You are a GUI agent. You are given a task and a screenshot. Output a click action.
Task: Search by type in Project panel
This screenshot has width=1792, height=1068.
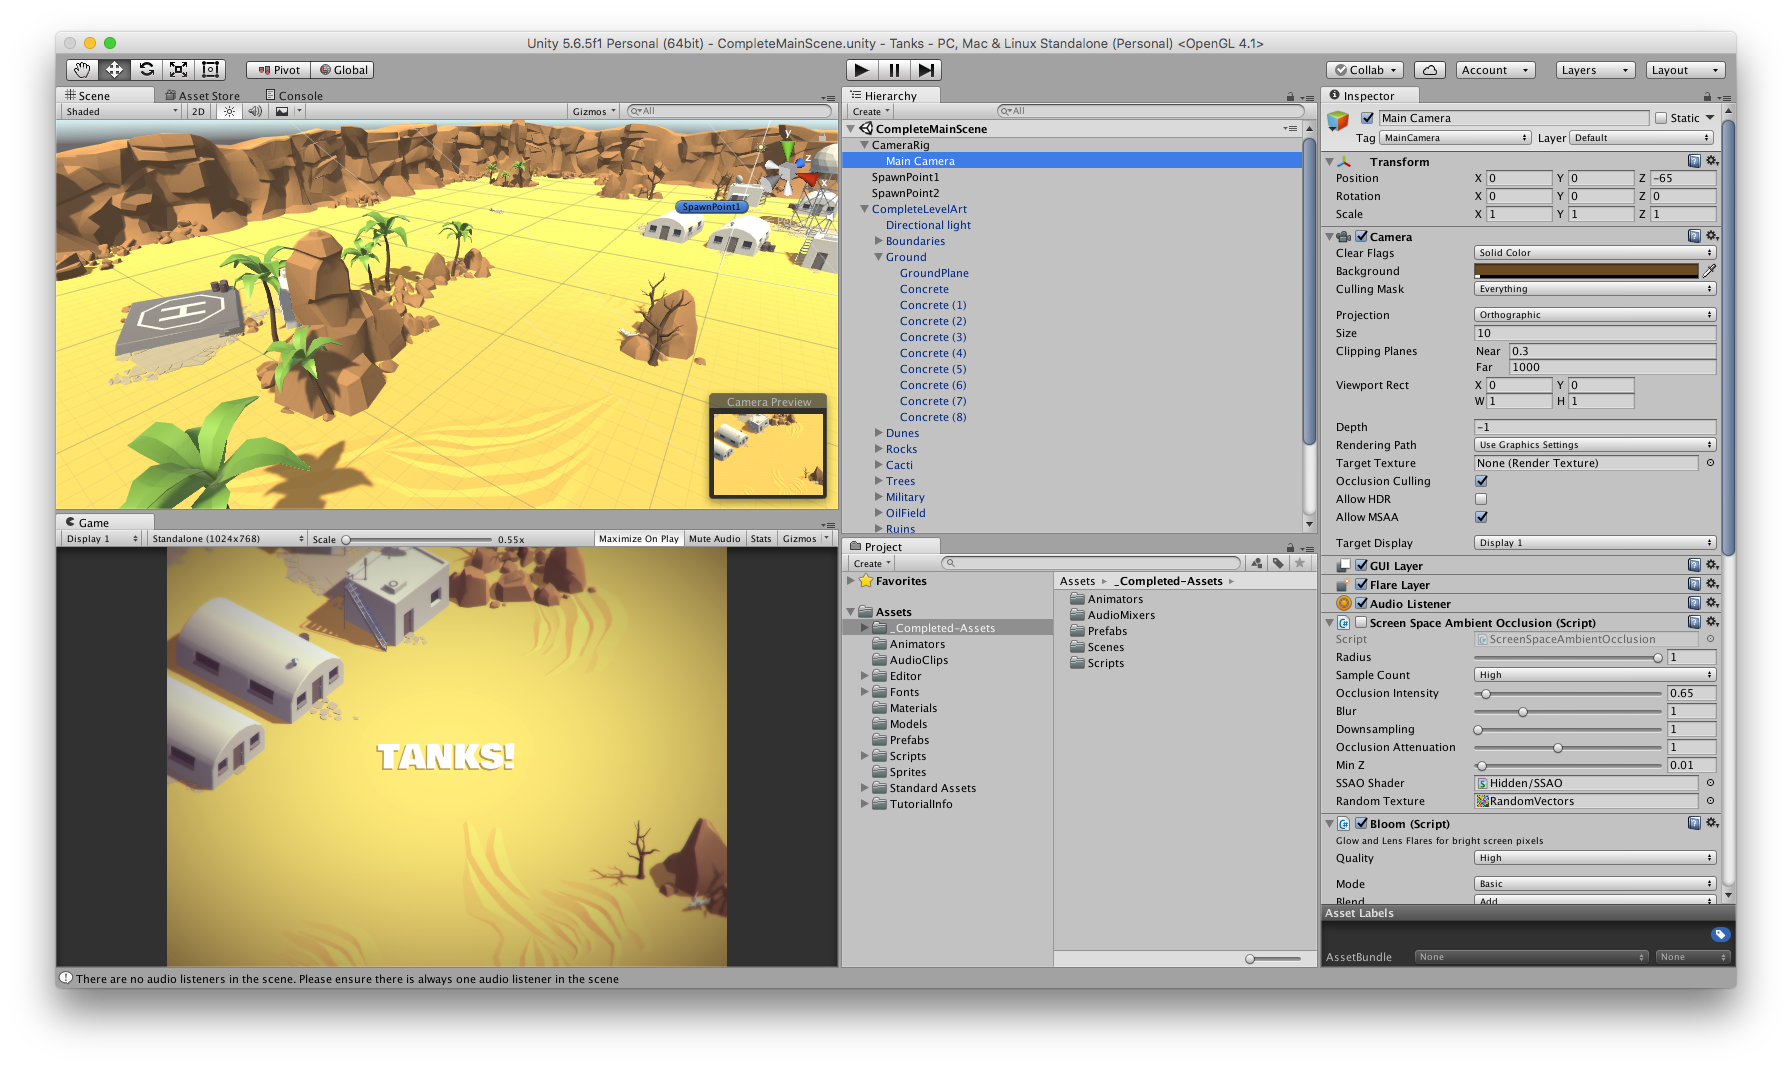click(x=1257, y=563)
